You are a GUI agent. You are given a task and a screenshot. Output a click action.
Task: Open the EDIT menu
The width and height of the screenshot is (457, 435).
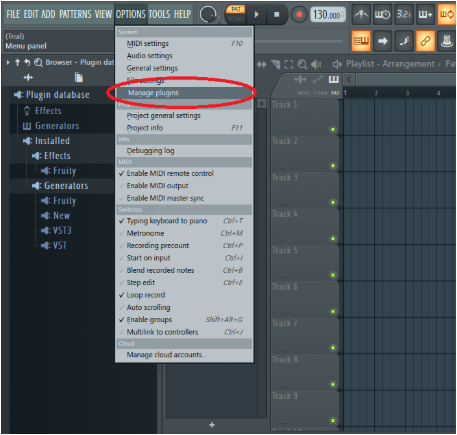click(x=31, y=14)
